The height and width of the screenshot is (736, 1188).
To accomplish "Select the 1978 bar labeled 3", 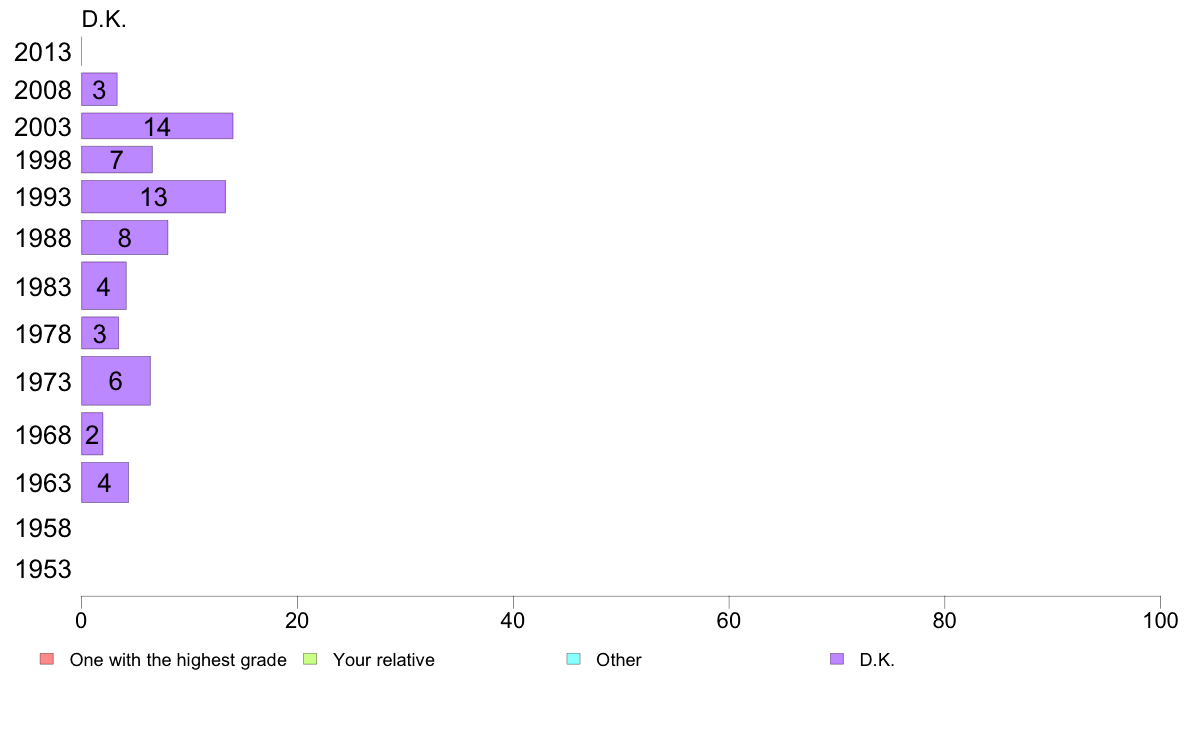I will click(x=100, y=333).
